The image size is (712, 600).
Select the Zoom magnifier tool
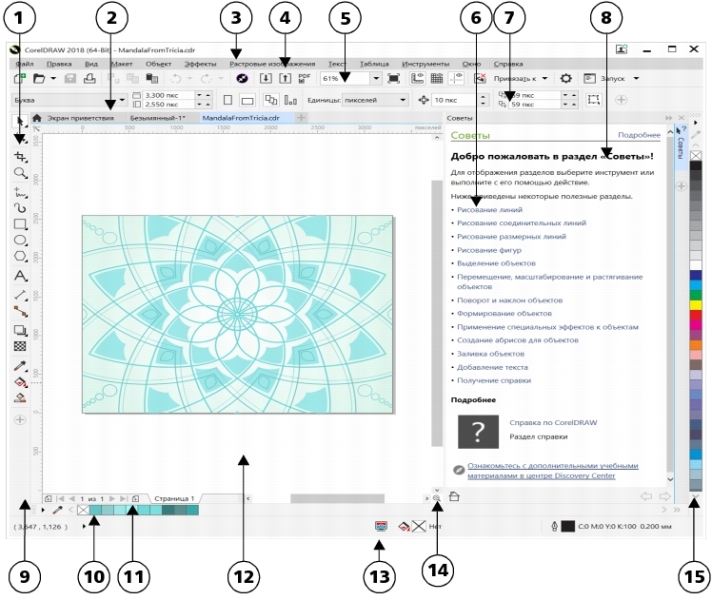[x=20, y=173]
